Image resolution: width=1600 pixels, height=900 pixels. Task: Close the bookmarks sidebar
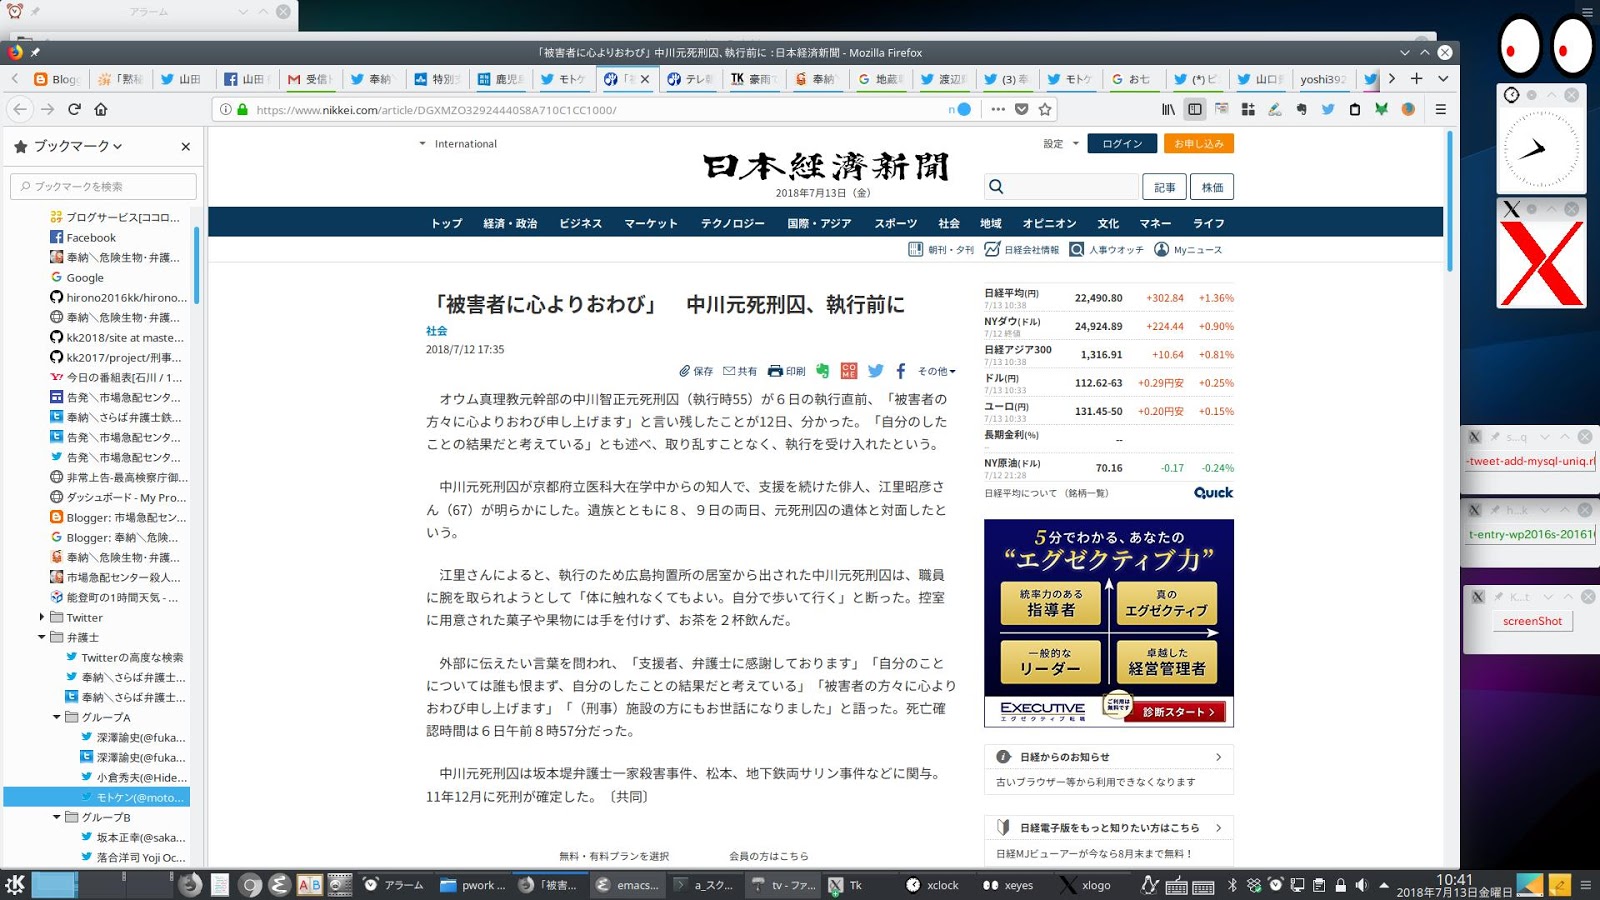click(x=186, y=146)
